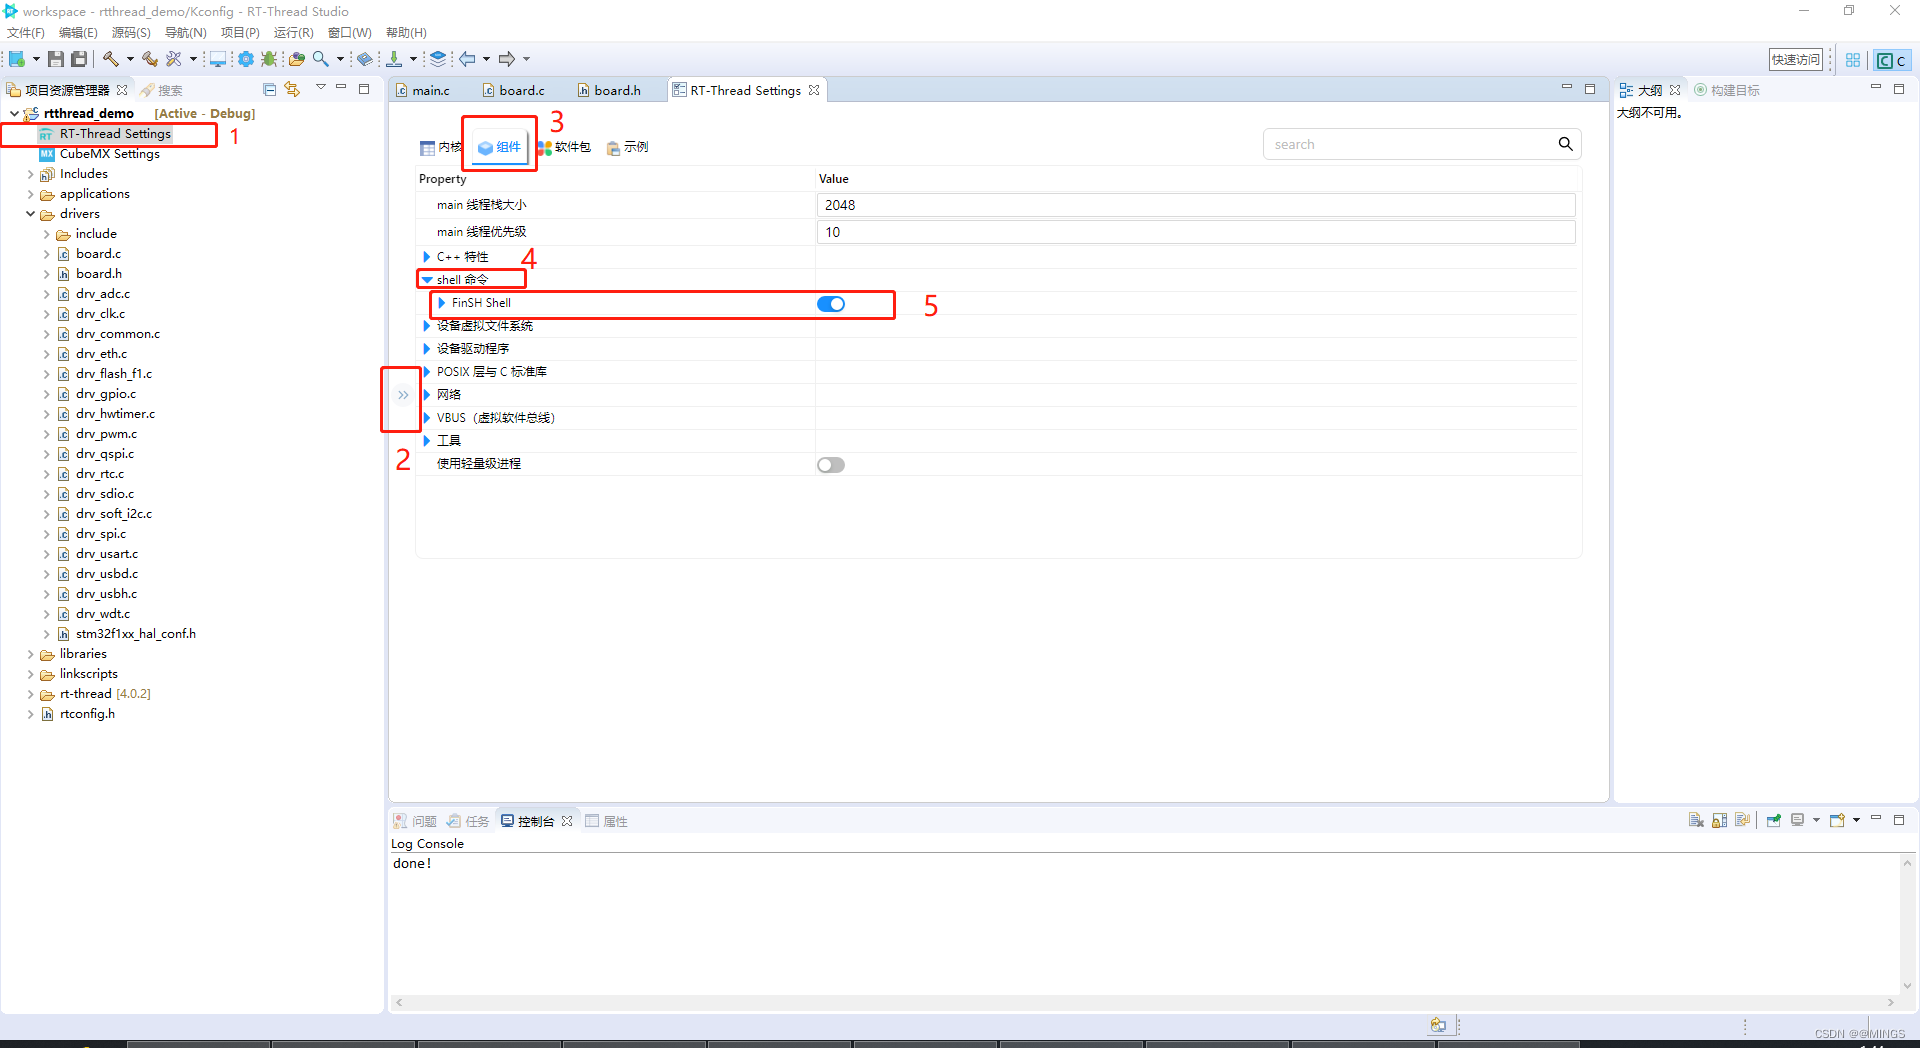The height and width of the screenshot is (1048, 1920).
Task: Switch to the main.c editor tab
Action: pos(423,90)
